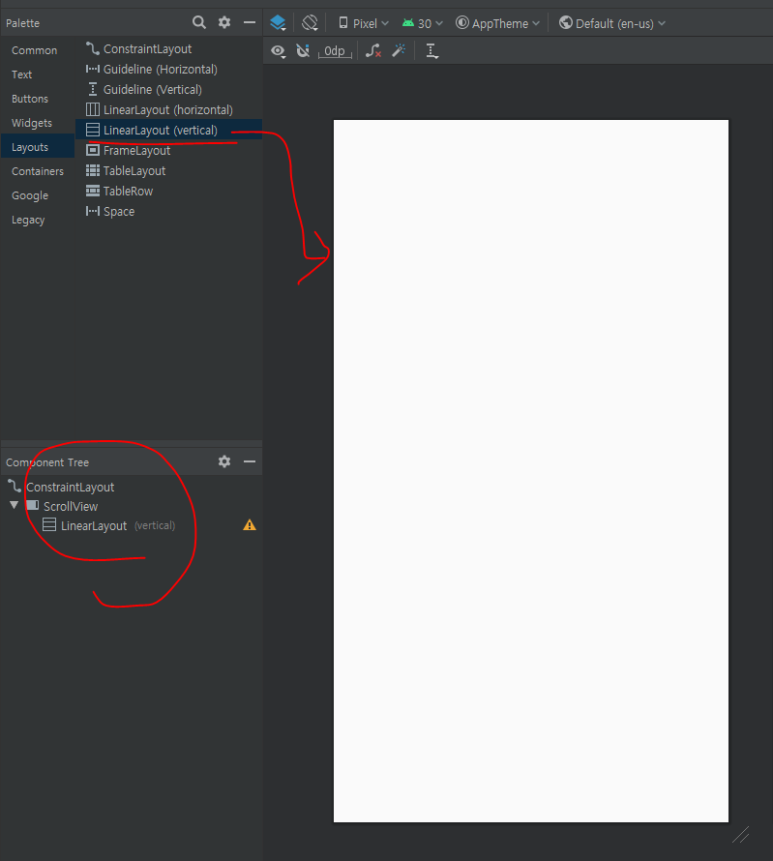Select the Legacy palette category
This screenshot has height=861, width=773.
click(x=28, y=220)
